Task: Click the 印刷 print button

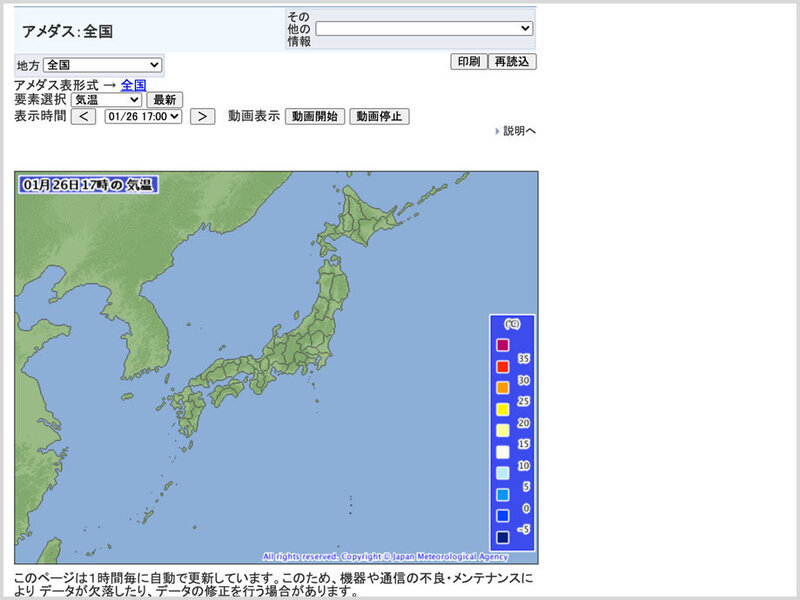Action: click(469, 62)
